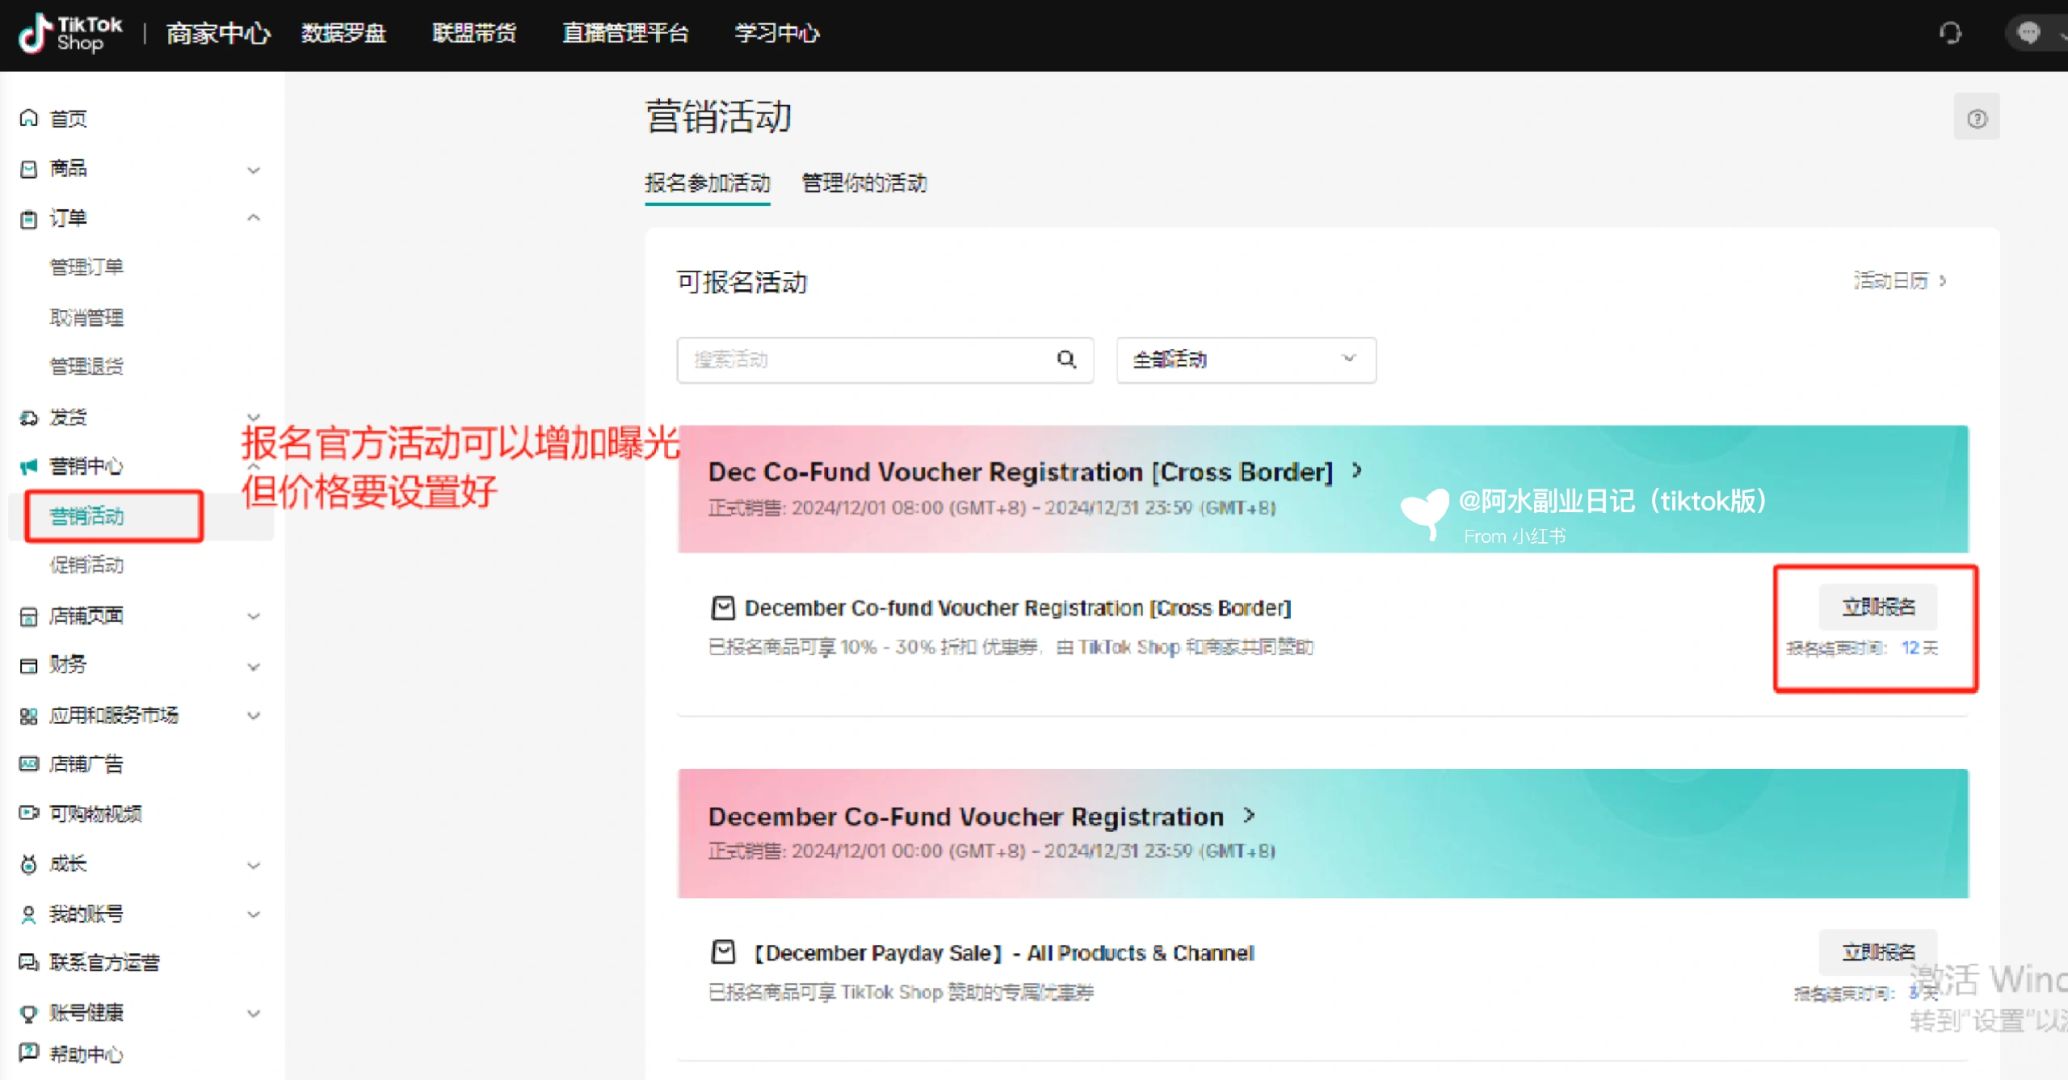
Task: Expand the 成长 section chevron
Action: (x=254, y=865)
